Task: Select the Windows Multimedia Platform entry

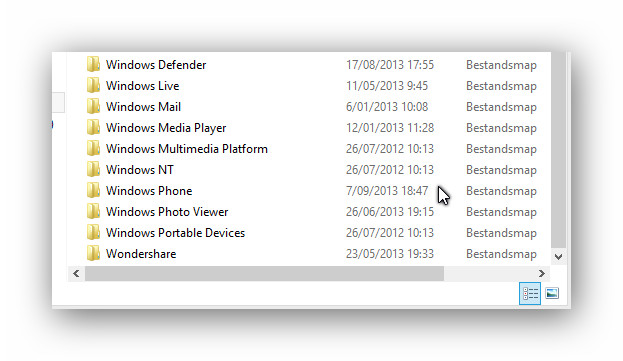Action: coord(187,149)
